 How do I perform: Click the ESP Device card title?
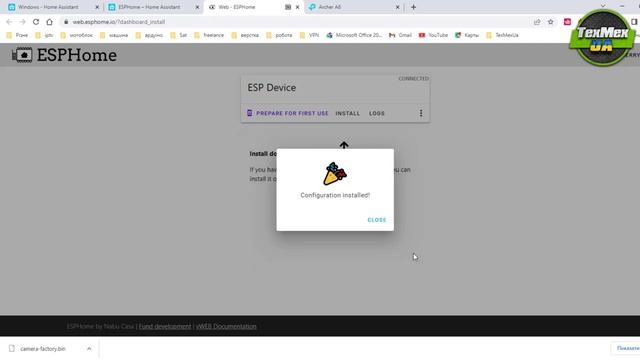[272, 88]
